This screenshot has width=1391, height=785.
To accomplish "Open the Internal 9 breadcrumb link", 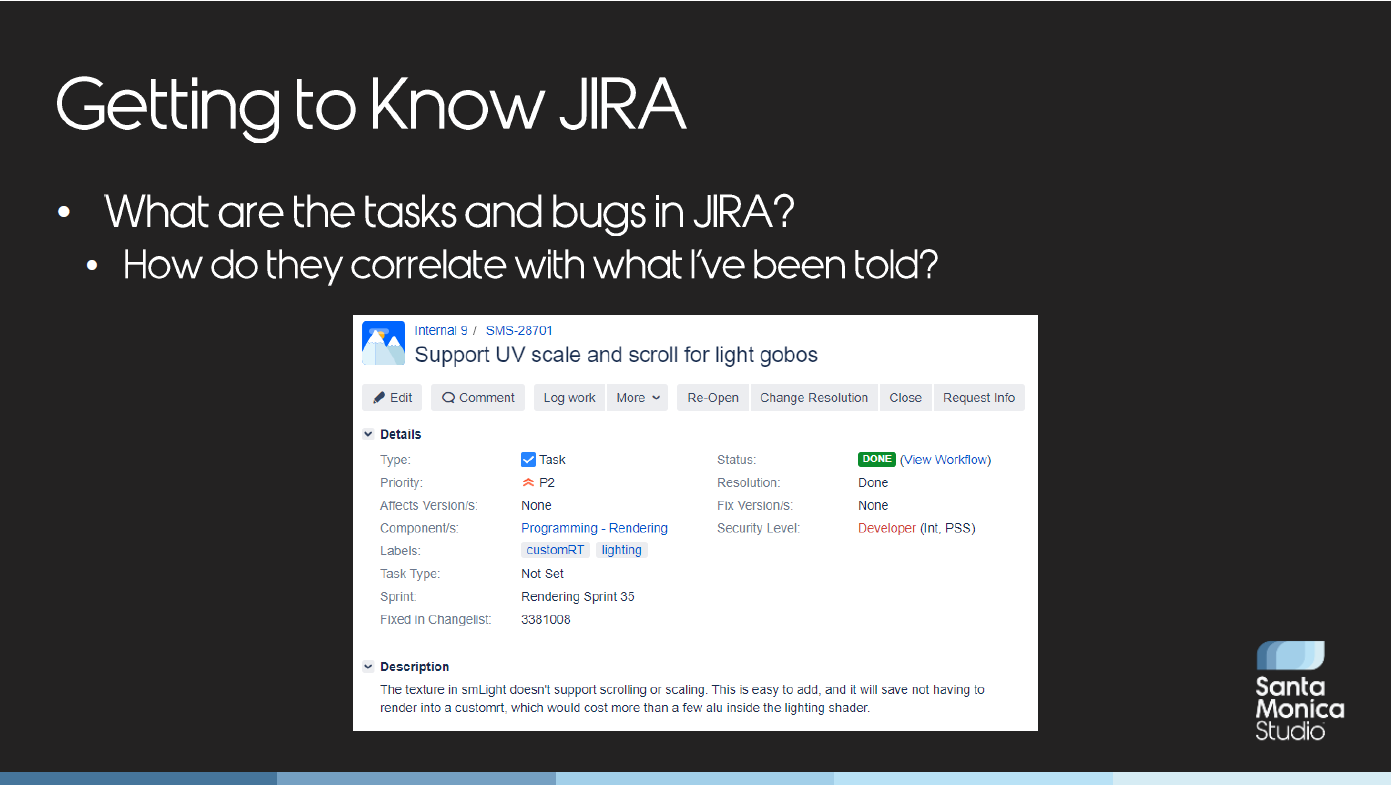I will point(441,330).
